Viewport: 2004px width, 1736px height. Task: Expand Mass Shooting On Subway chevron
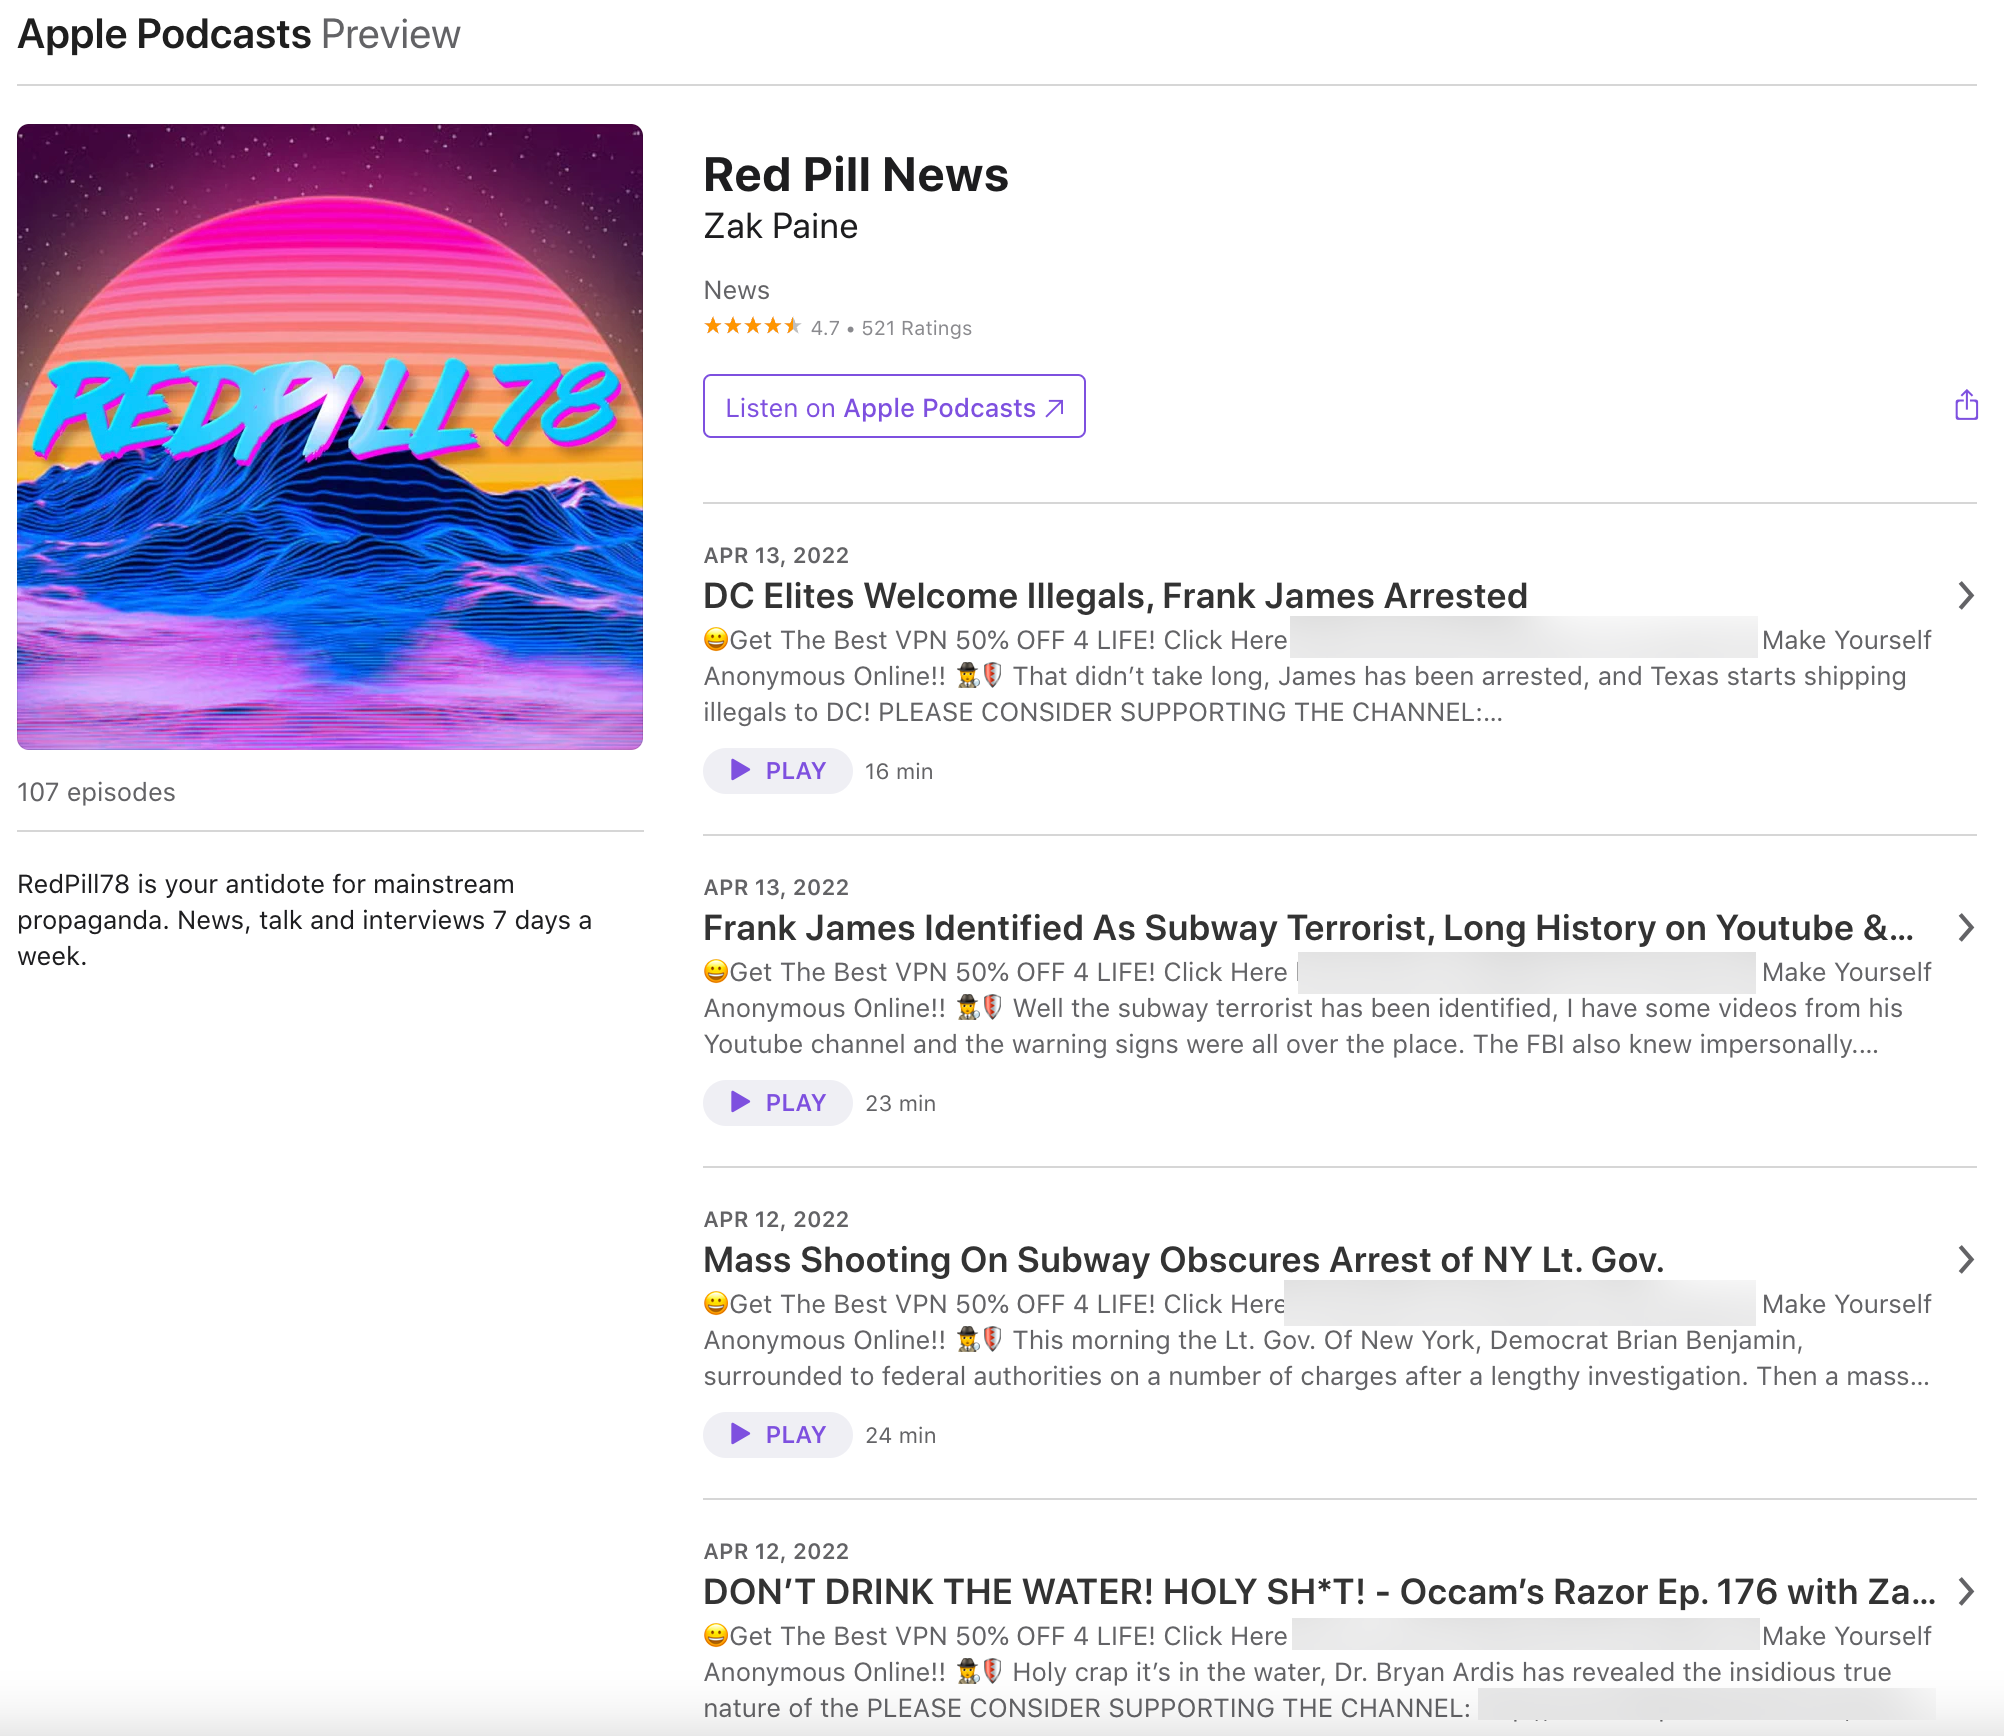[x=1965, y=1260]
